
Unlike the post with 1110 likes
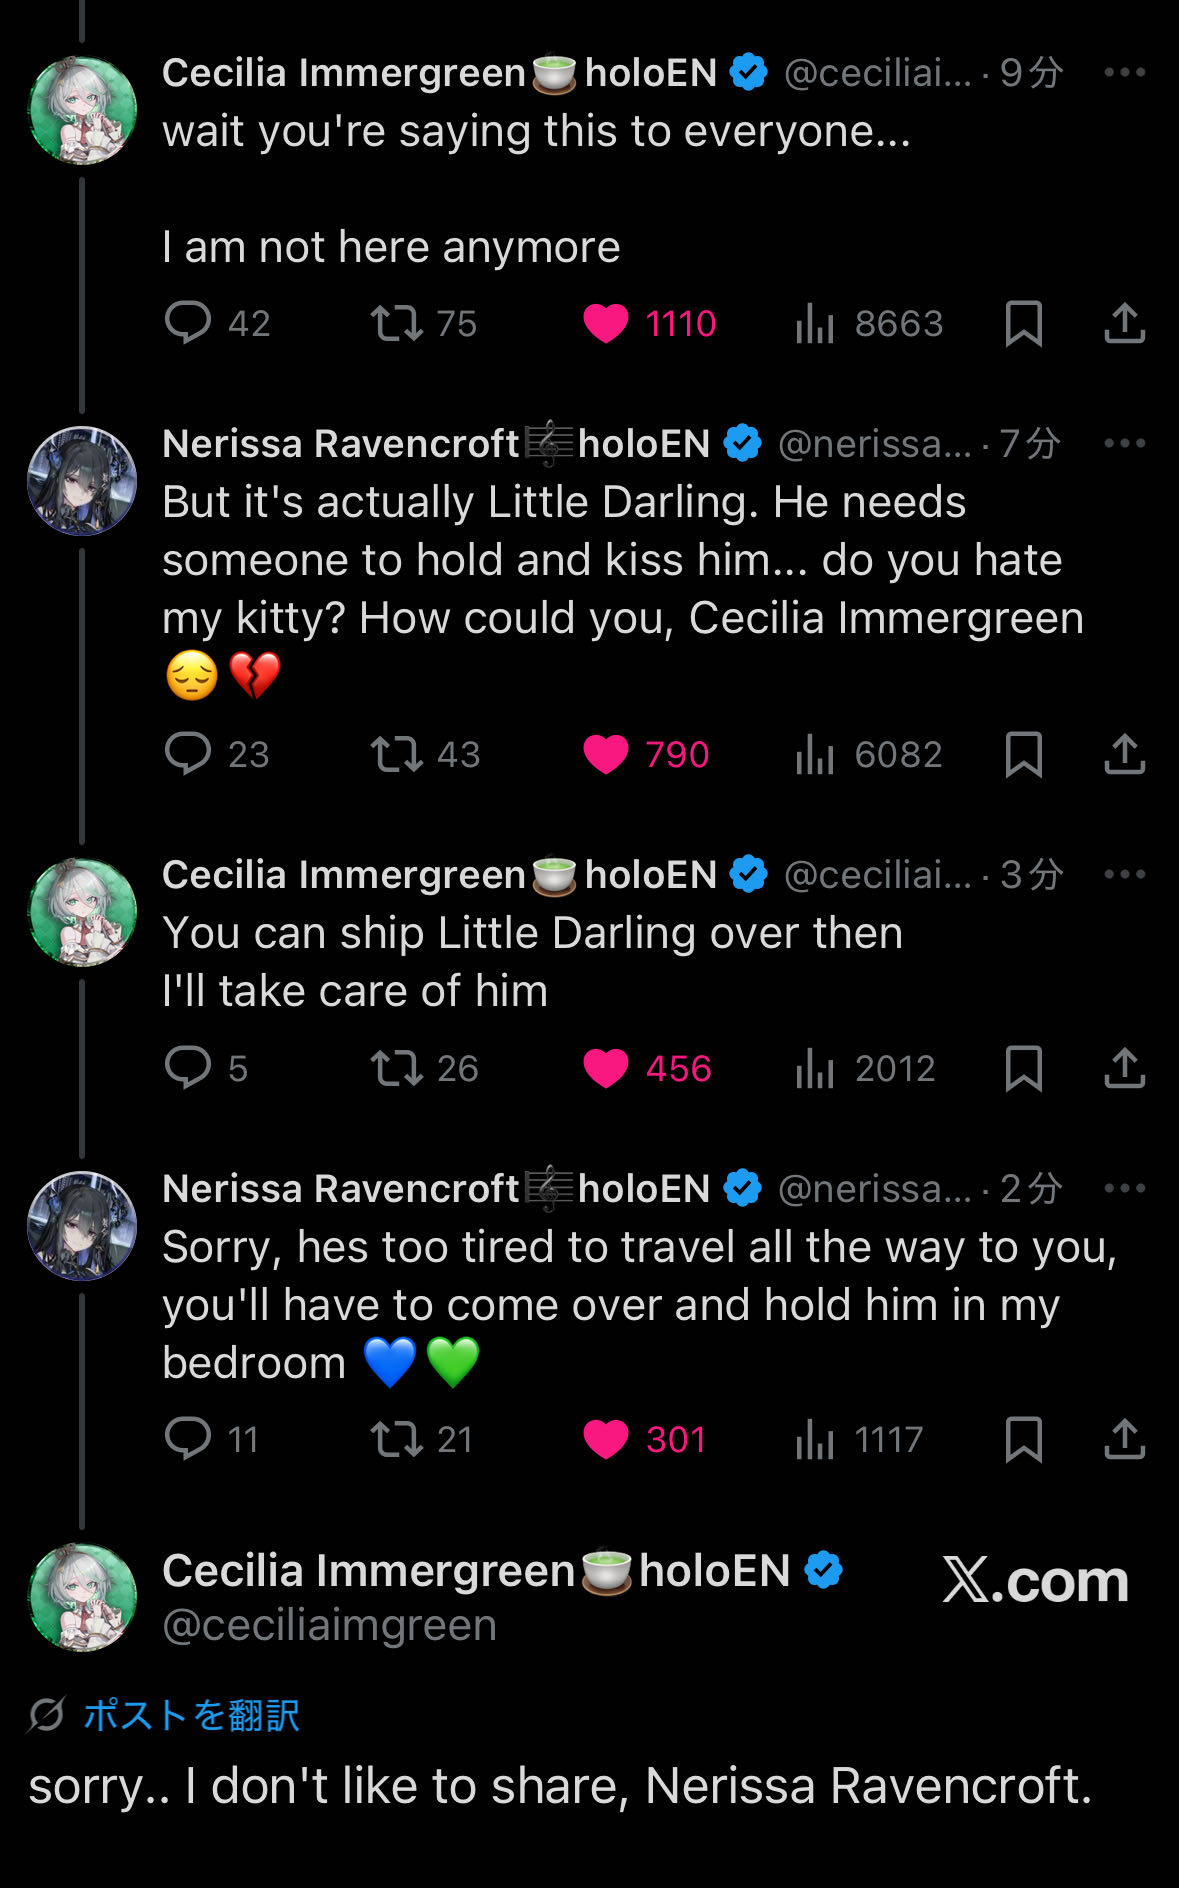coord(606,323)
